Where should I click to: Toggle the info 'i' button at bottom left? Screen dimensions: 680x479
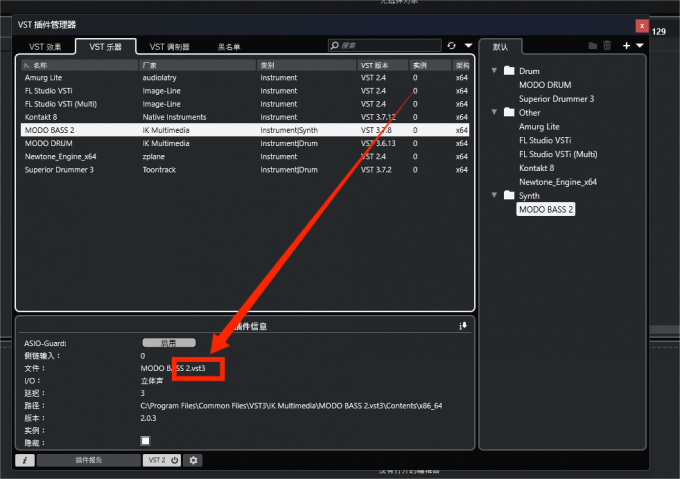coord(25,460)
